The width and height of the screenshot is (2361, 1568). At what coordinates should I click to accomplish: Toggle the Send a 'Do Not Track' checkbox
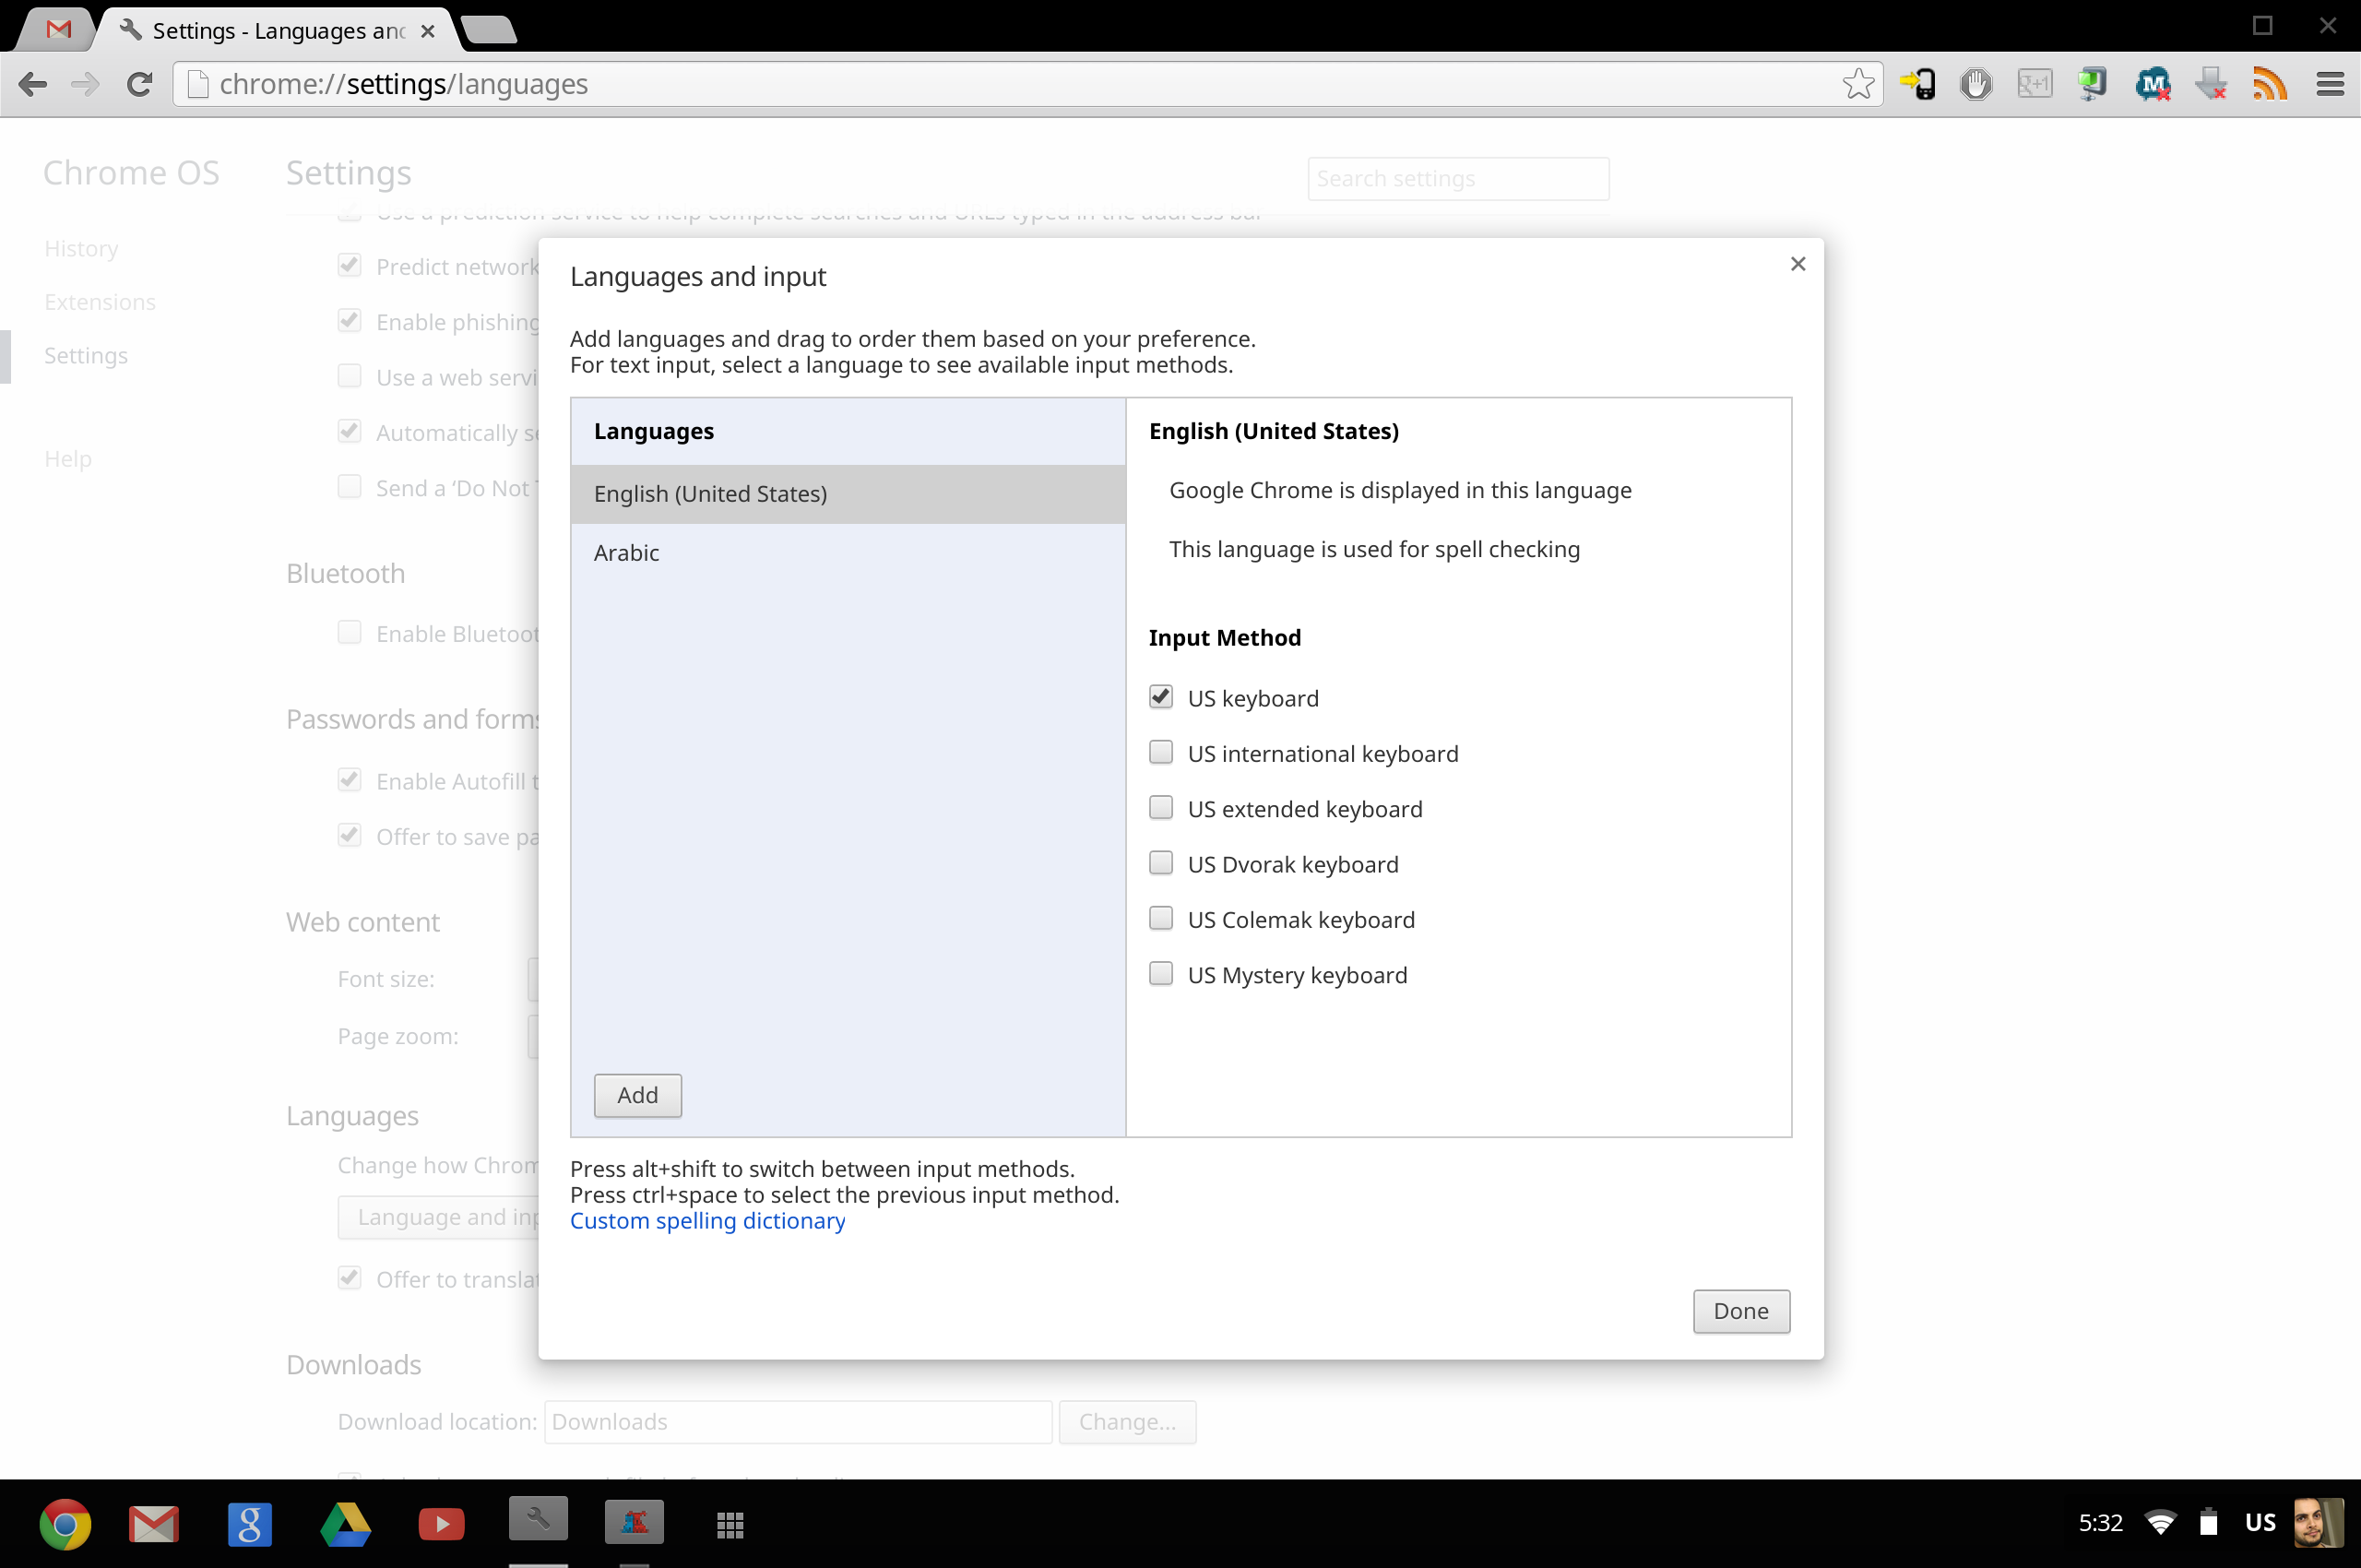pos(349,486)
